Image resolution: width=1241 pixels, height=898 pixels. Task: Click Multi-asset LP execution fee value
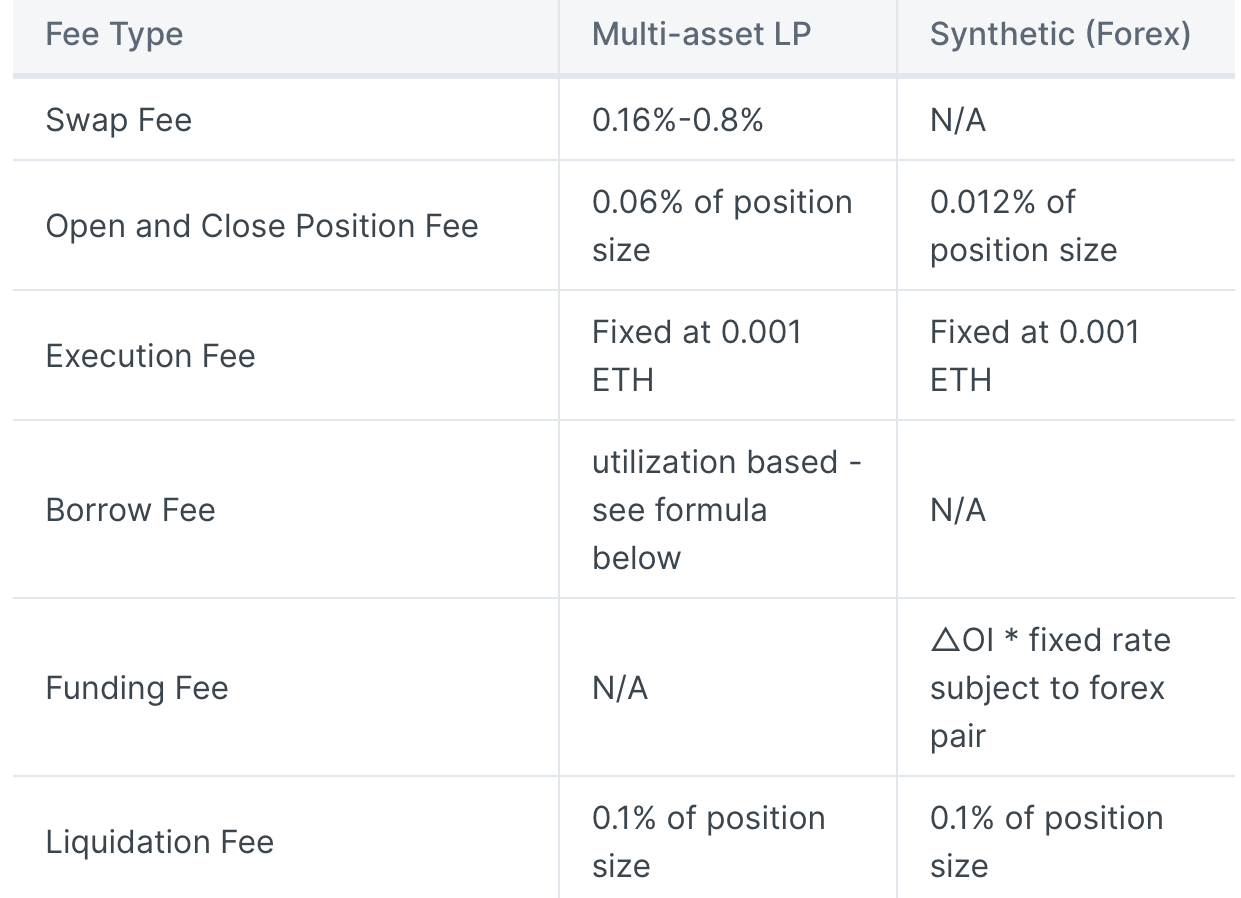click(x=696, y=356)
